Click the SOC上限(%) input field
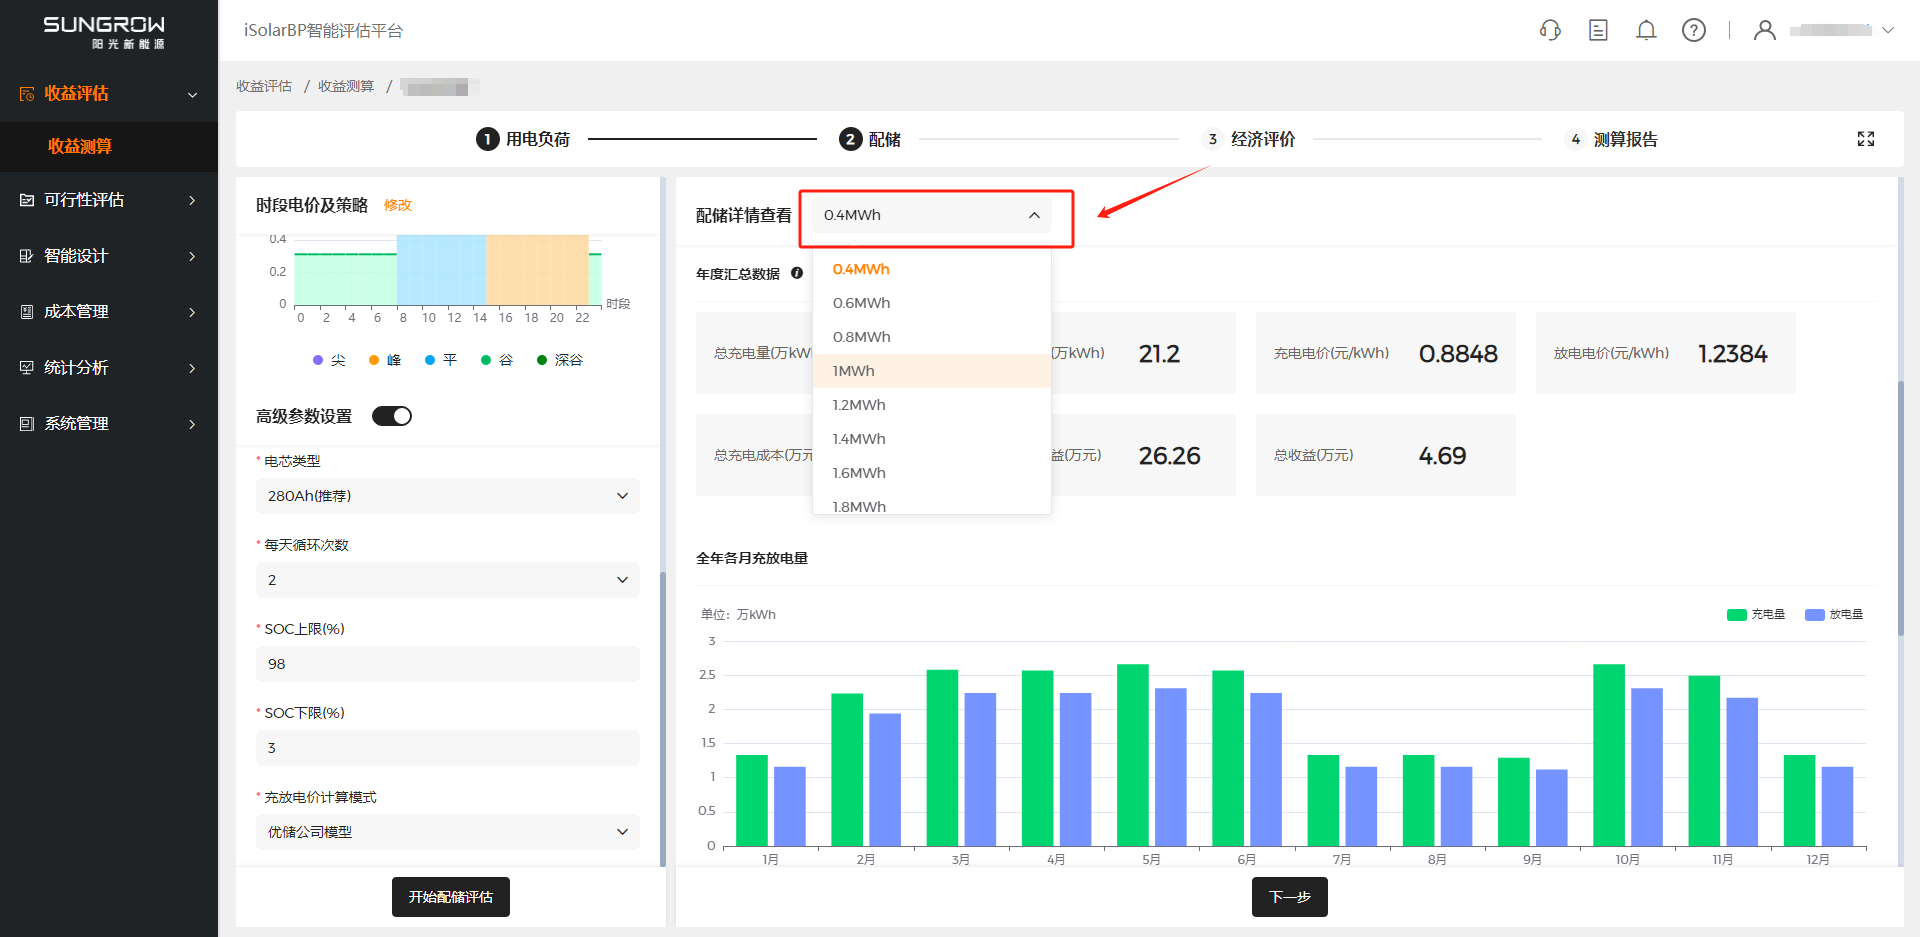1920x937 pixels. click(447, 664)
